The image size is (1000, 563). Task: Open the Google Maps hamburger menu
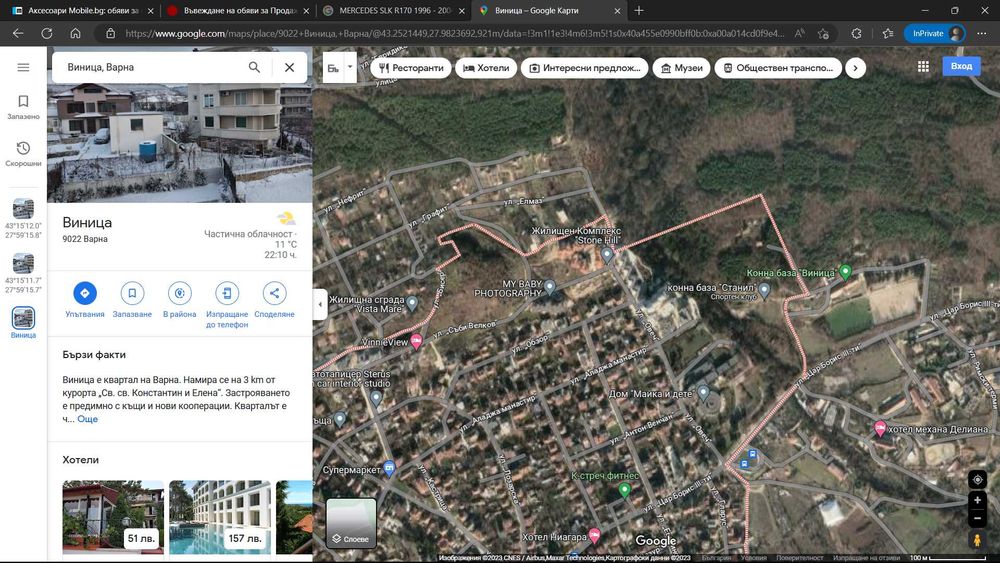click(x=23, y=67)
